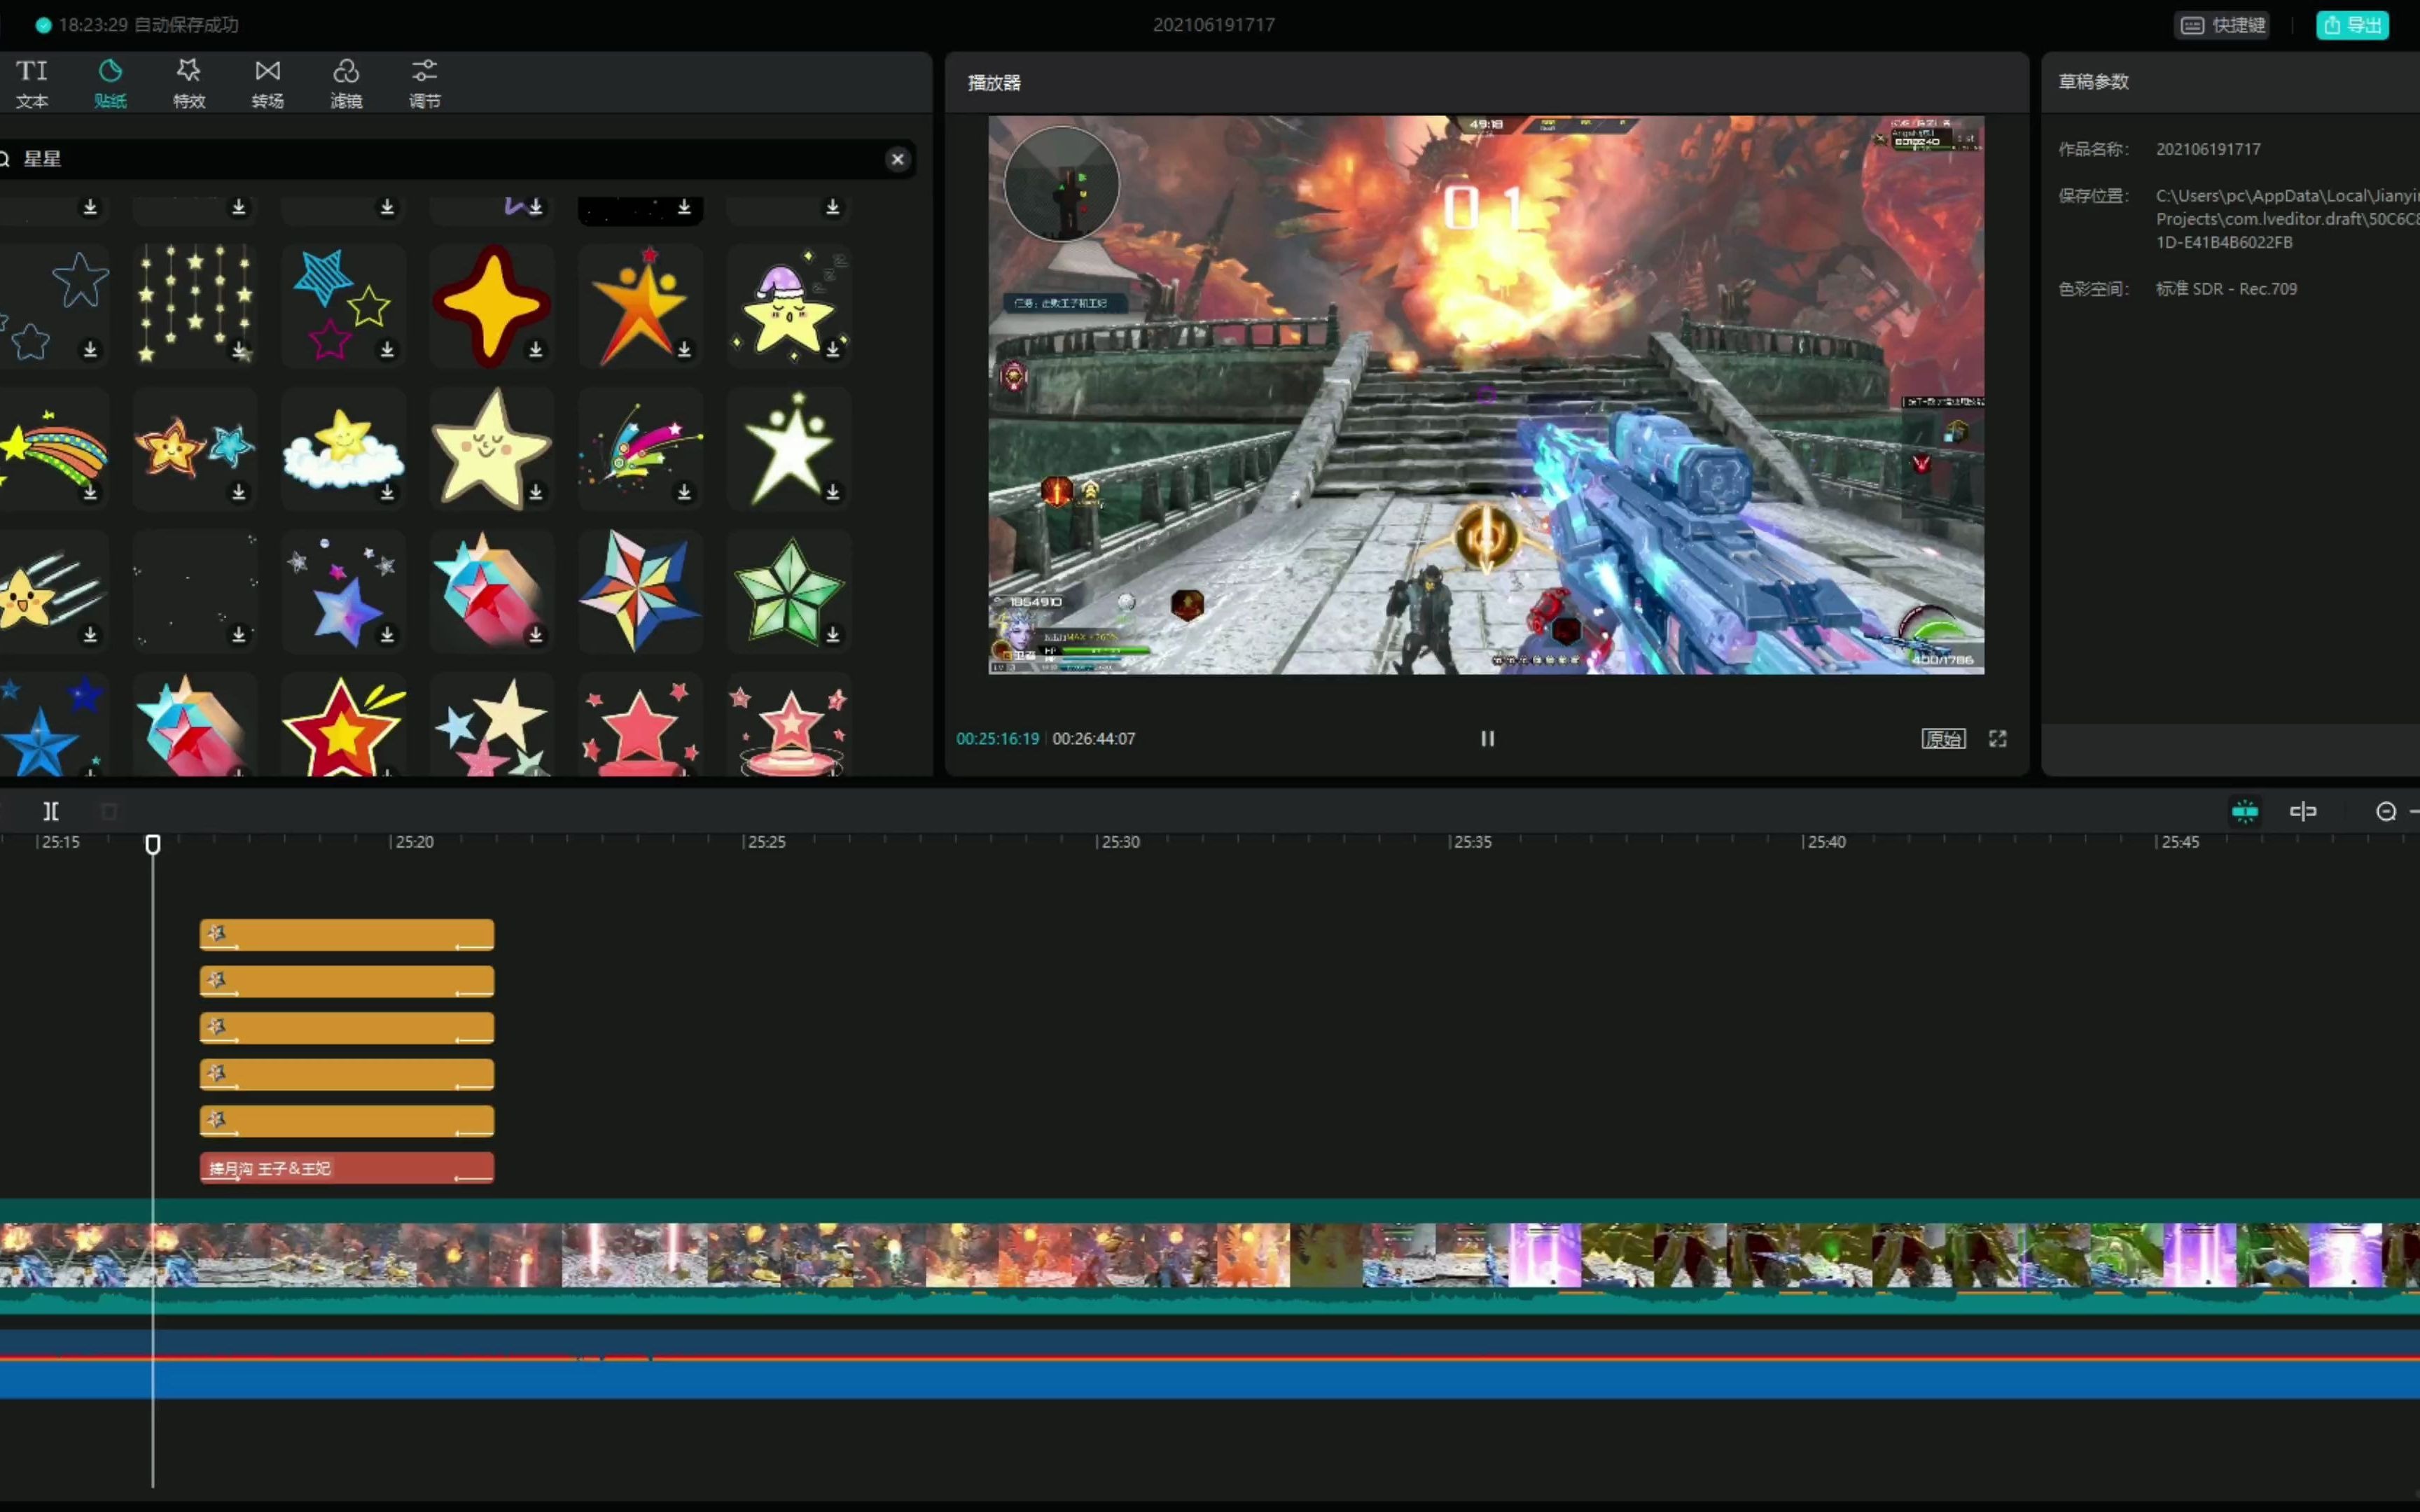
Task: Select the split clip tool
Action: [x=51, y=811]
